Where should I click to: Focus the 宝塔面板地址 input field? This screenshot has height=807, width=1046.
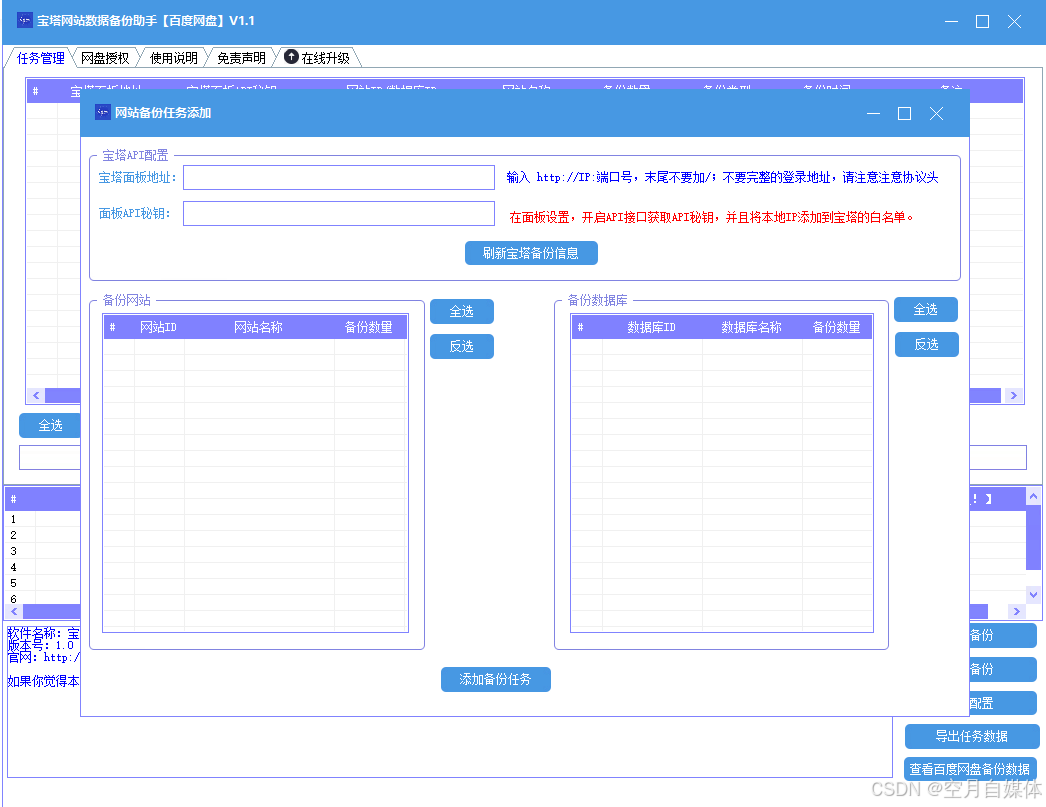click(x=339, y=177)
